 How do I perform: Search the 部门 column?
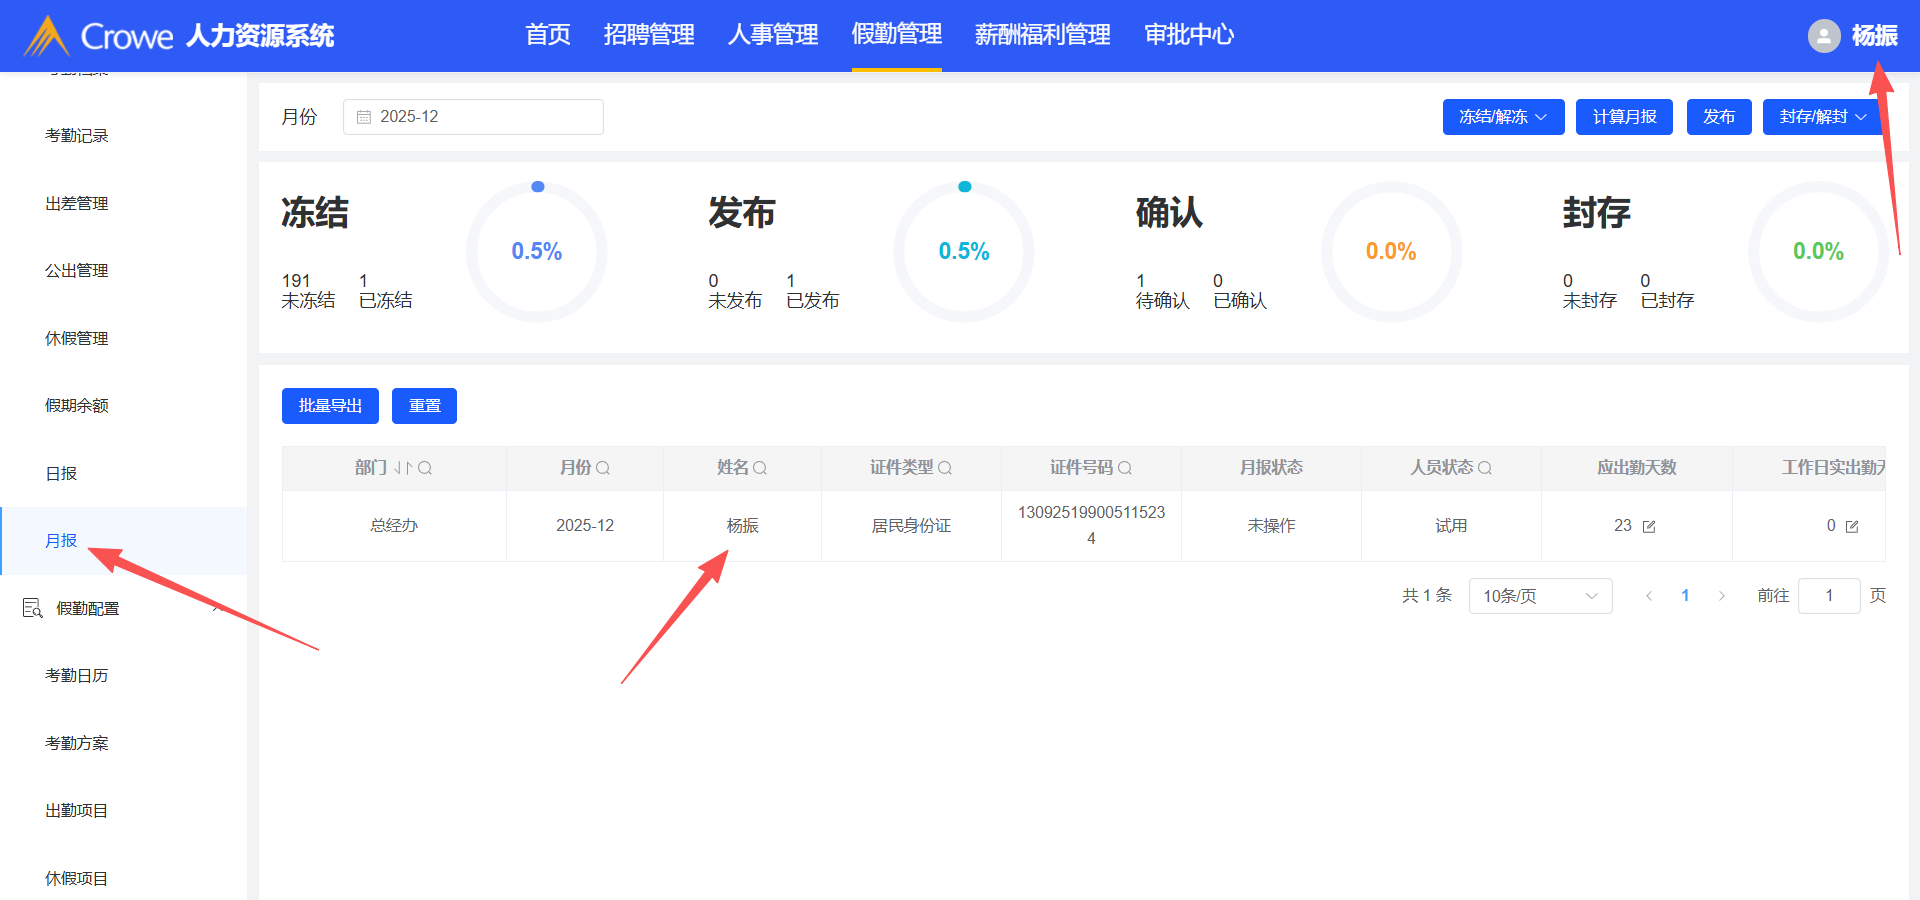(x=425, y=468)
